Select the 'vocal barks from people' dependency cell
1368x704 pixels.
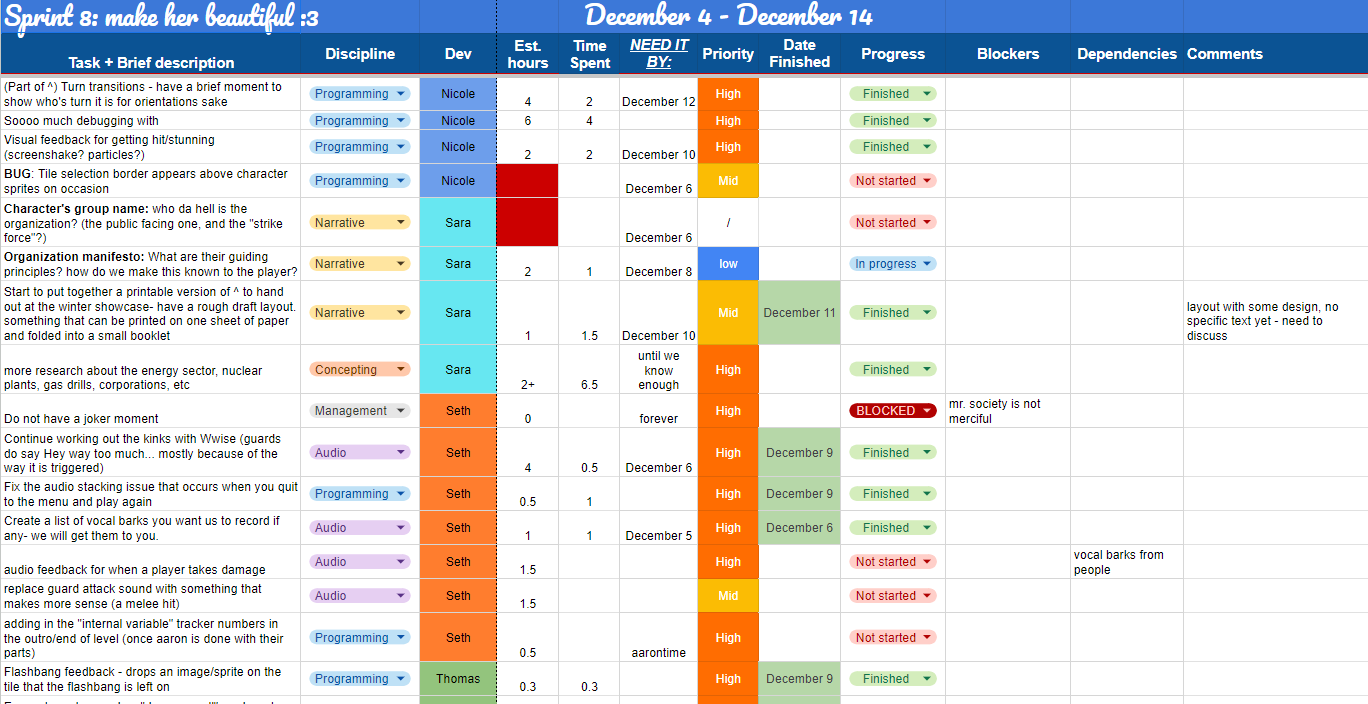pos(1126,562)
